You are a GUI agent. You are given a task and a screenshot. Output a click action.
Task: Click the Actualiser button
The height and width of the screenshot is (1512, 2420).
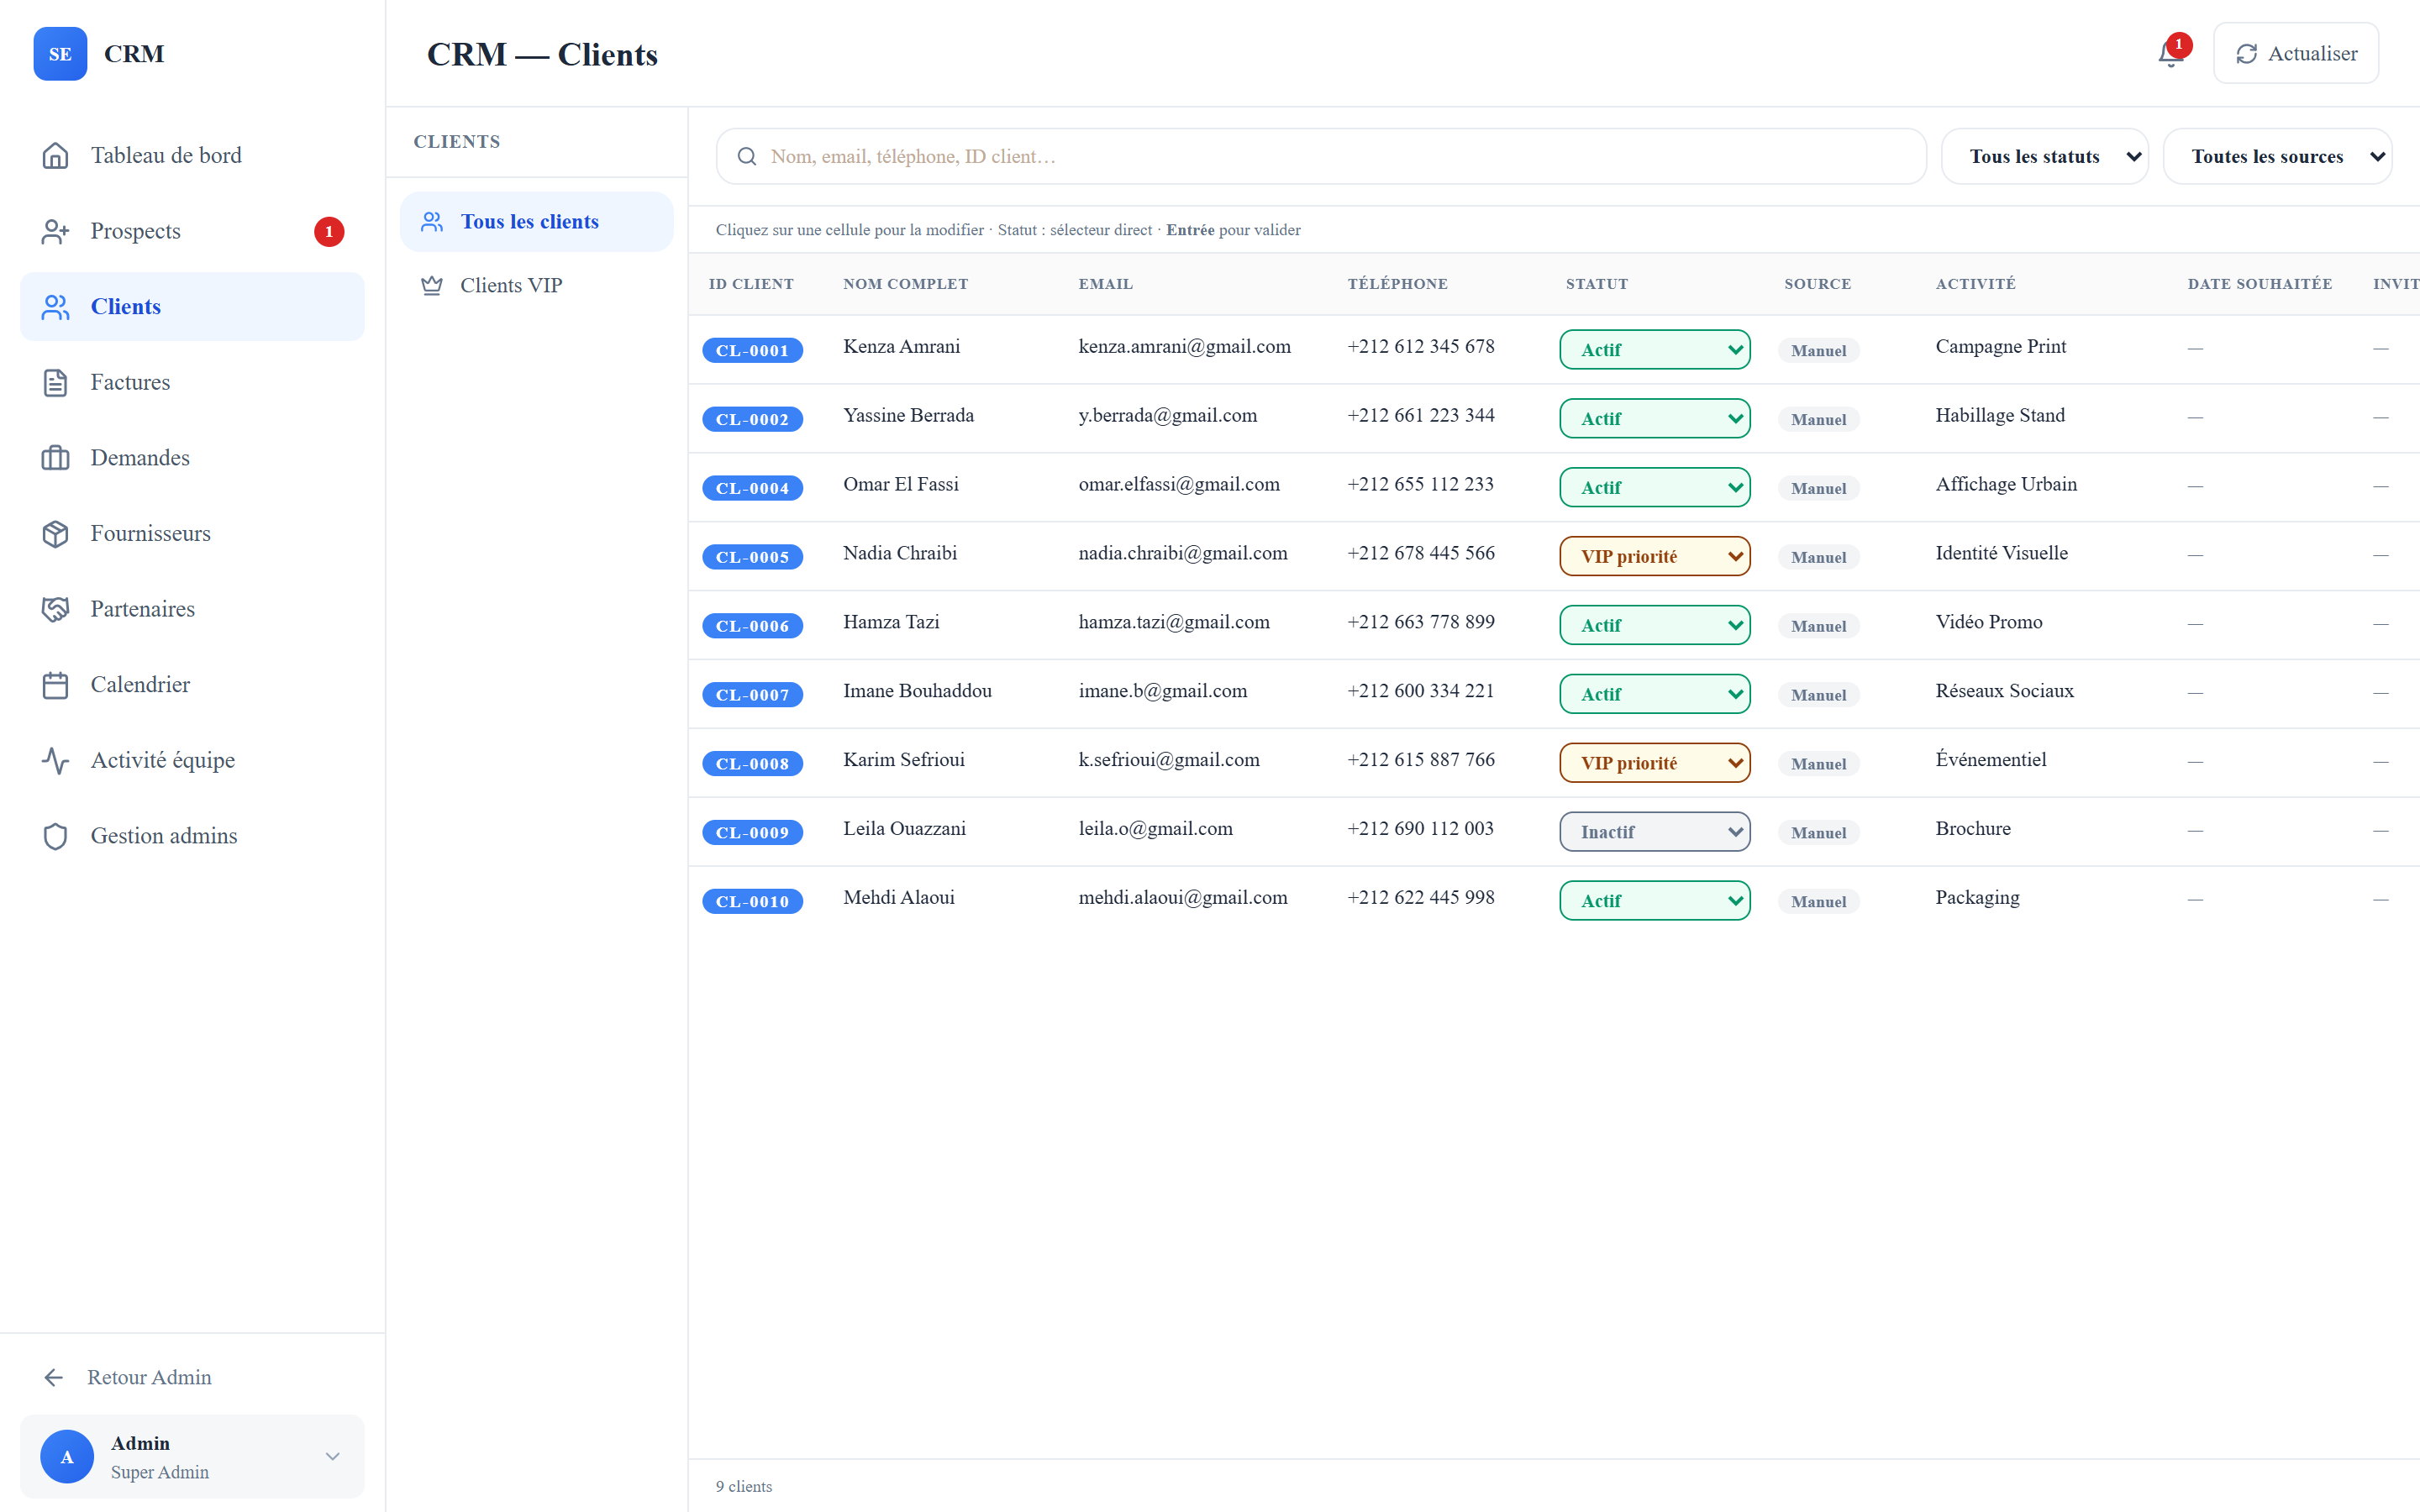(2296, 54)
